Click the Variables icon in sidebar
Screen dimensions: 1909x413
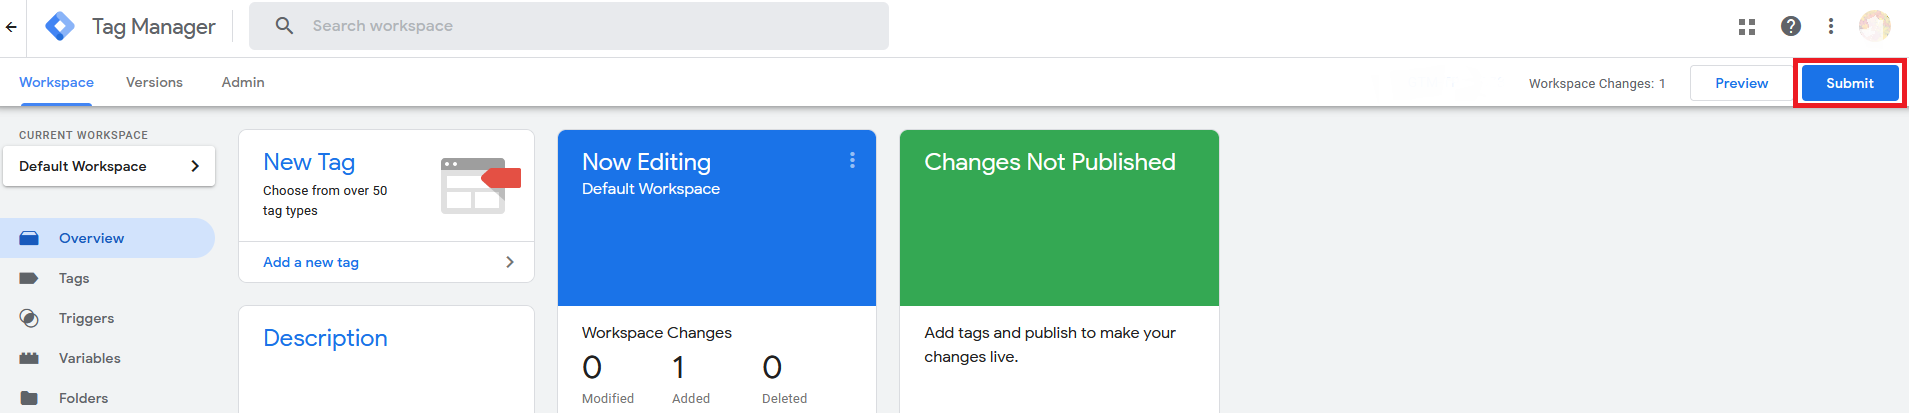(29, 358)
